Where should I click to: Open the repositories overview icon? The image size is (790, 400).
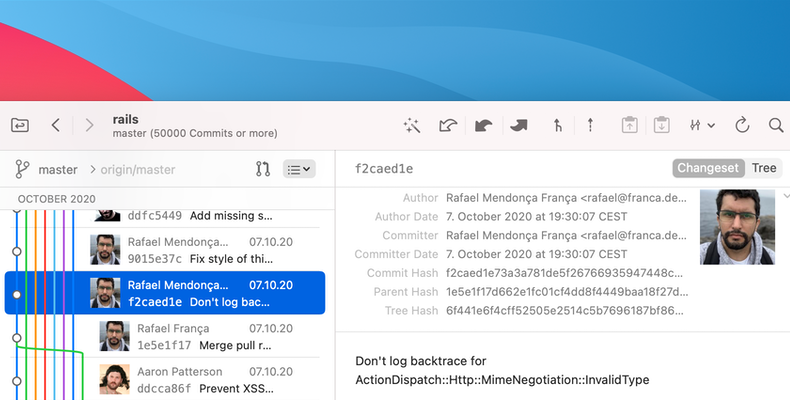20,125
